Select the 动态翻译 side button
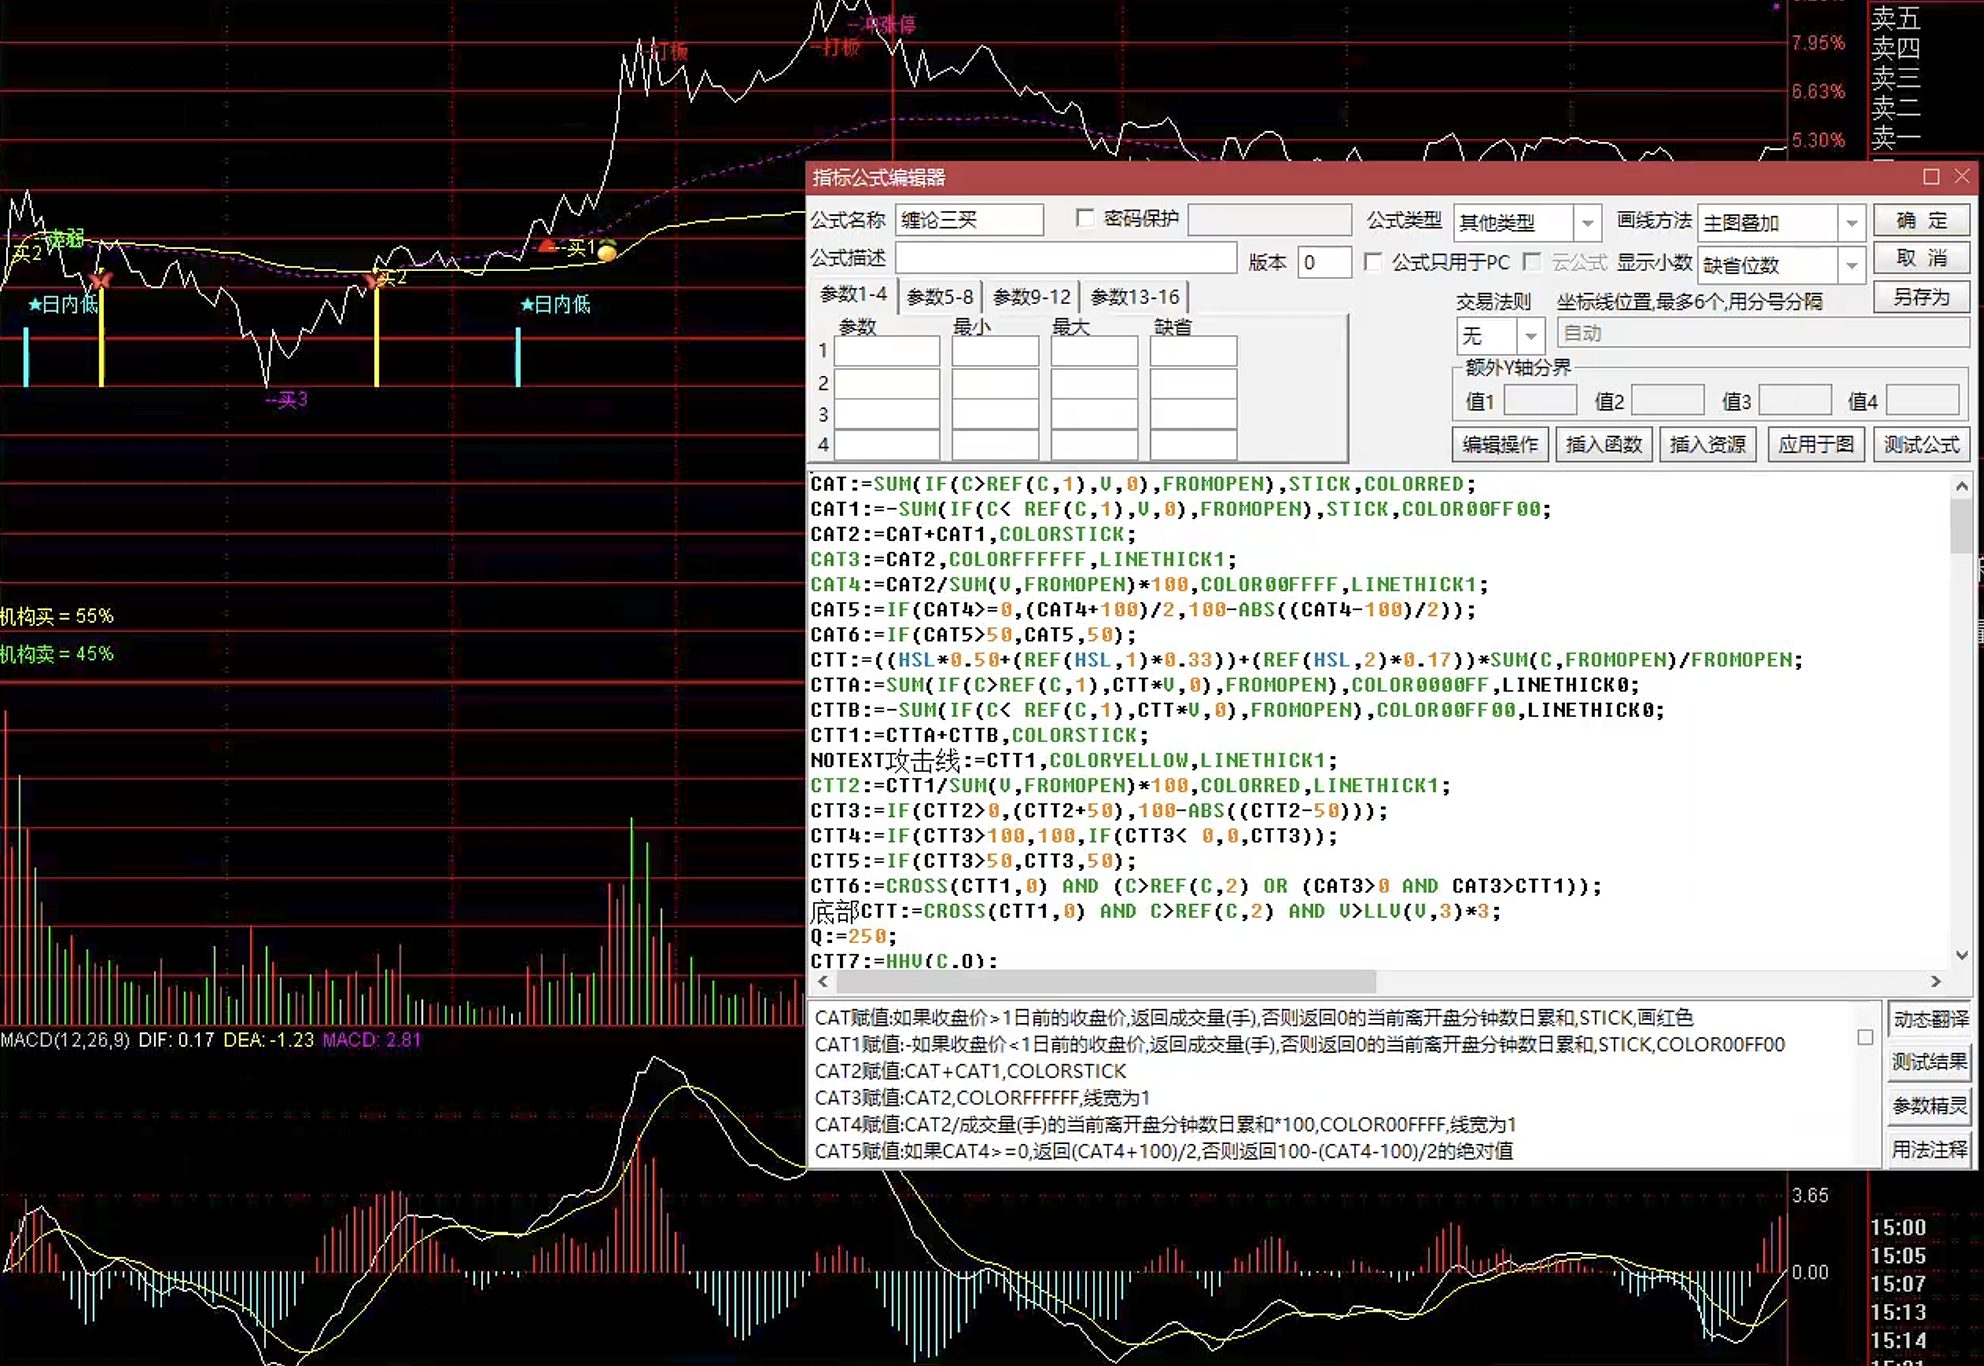The width and height of the screenshot is (1984, 1366). [x=1930, y=1019]
